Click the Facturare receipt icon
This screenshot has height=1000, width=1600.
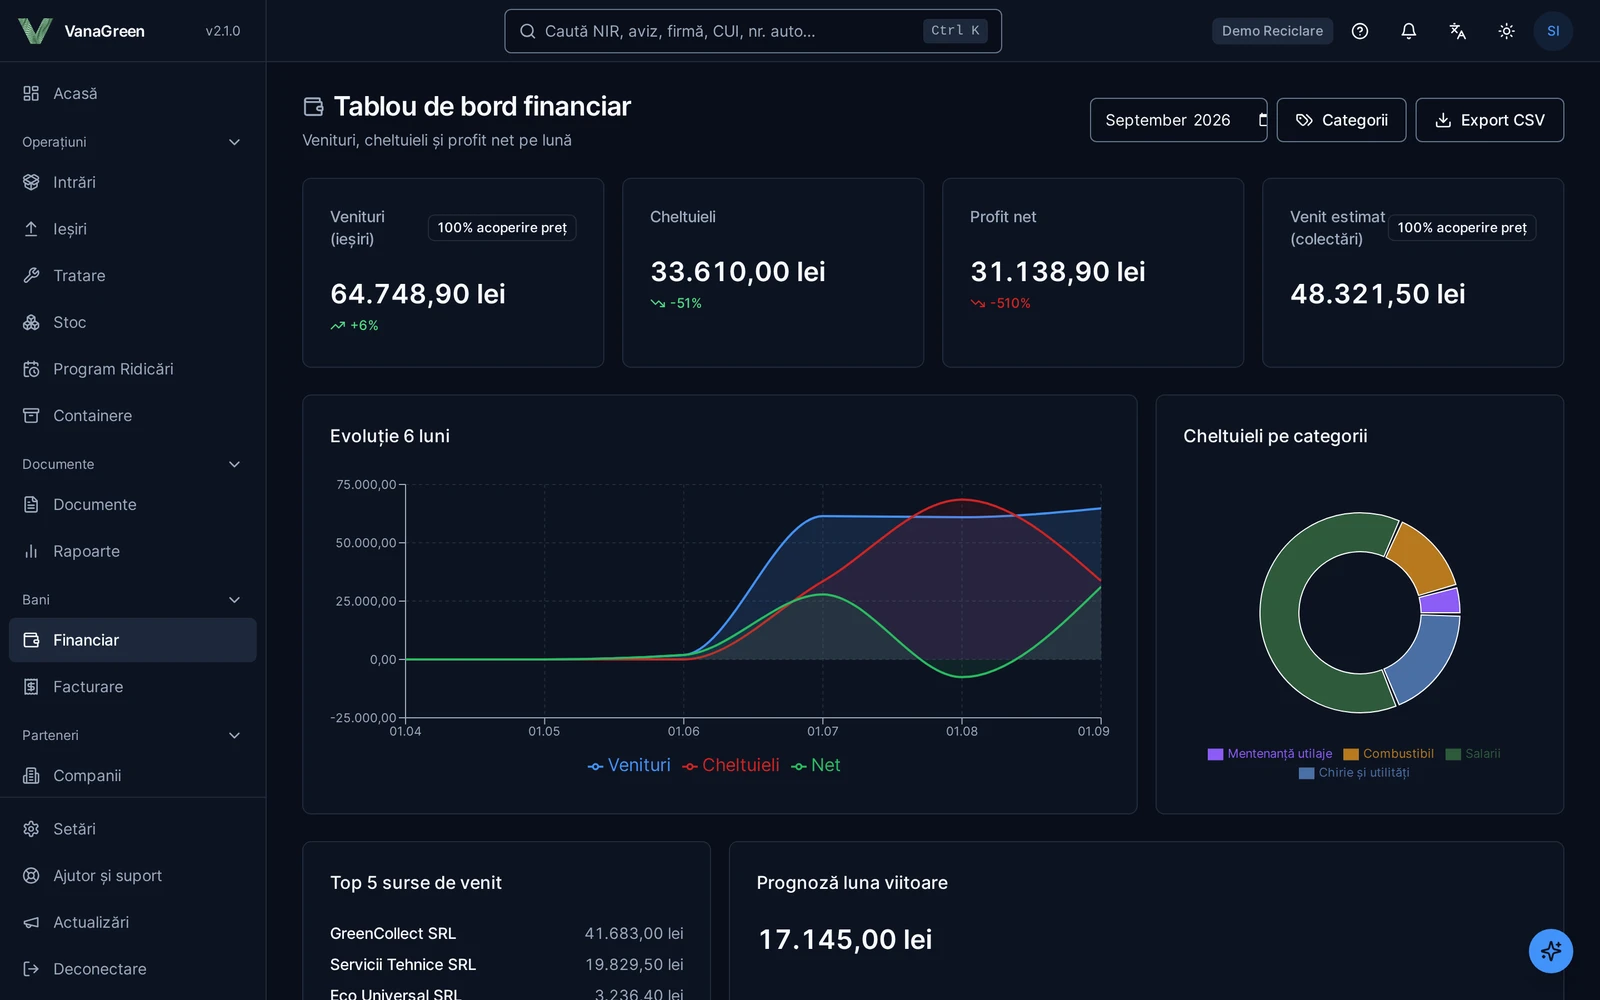point(31,687)
